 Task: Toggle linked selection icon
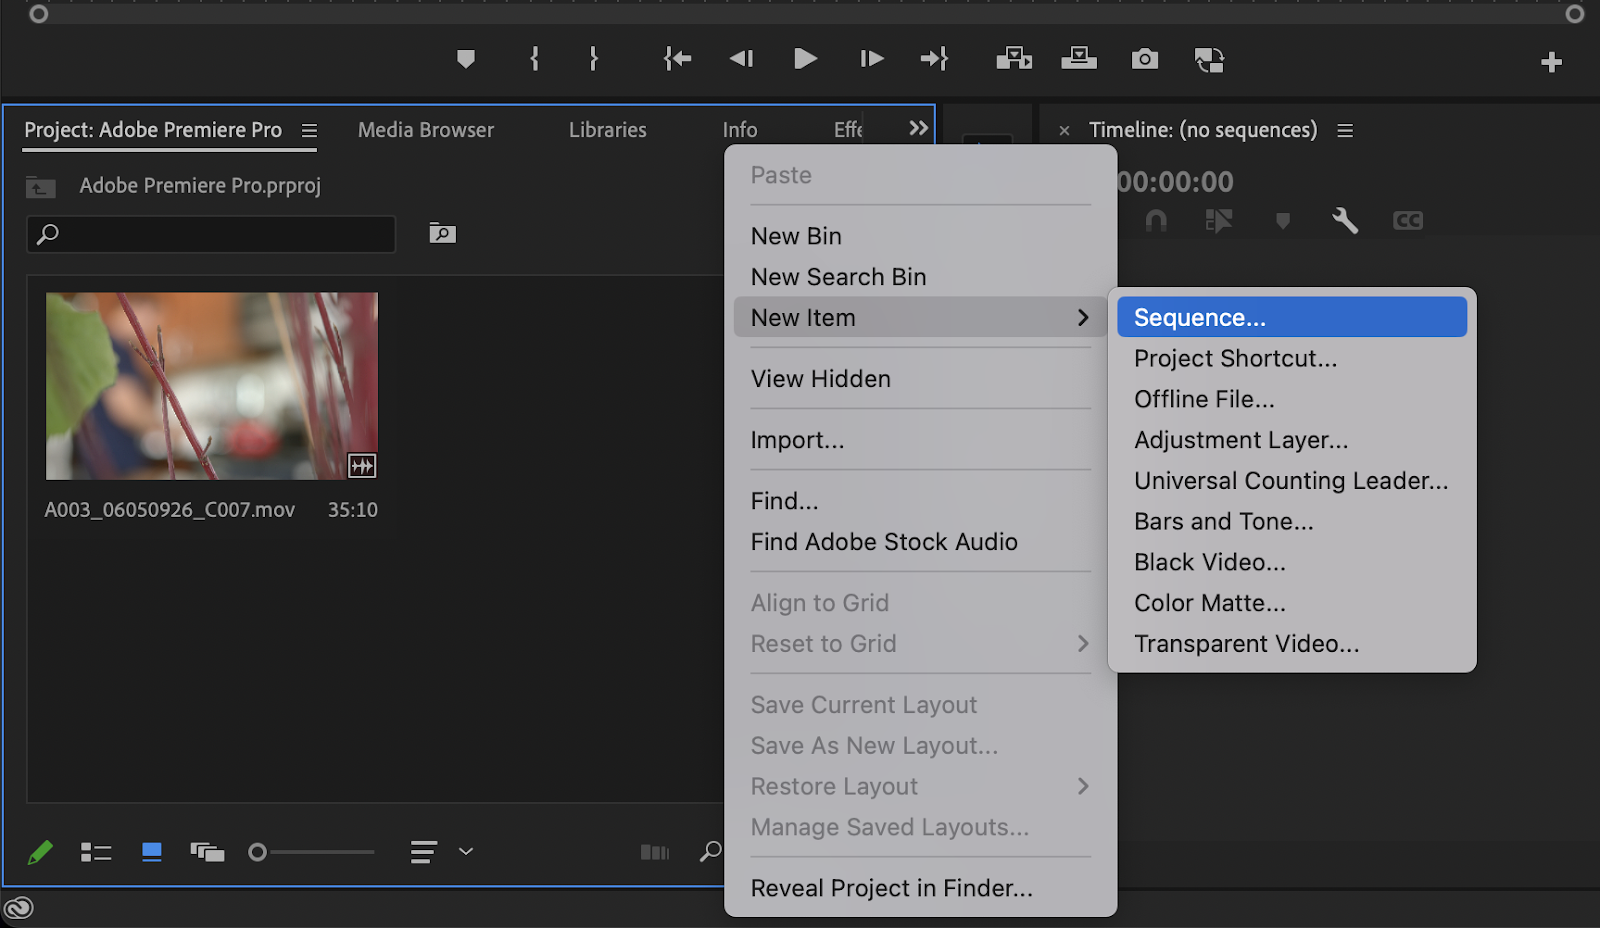1219,221
